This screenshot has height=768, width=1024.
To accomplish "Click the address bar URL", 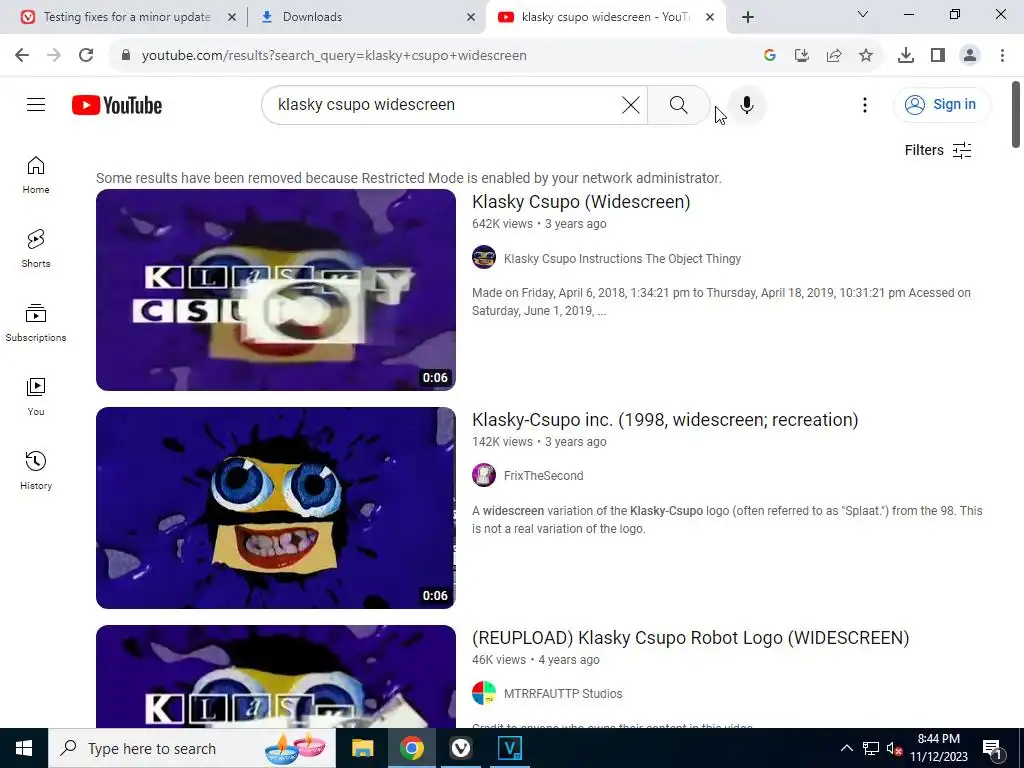I will pyautogui.click(x=334, y=55).
